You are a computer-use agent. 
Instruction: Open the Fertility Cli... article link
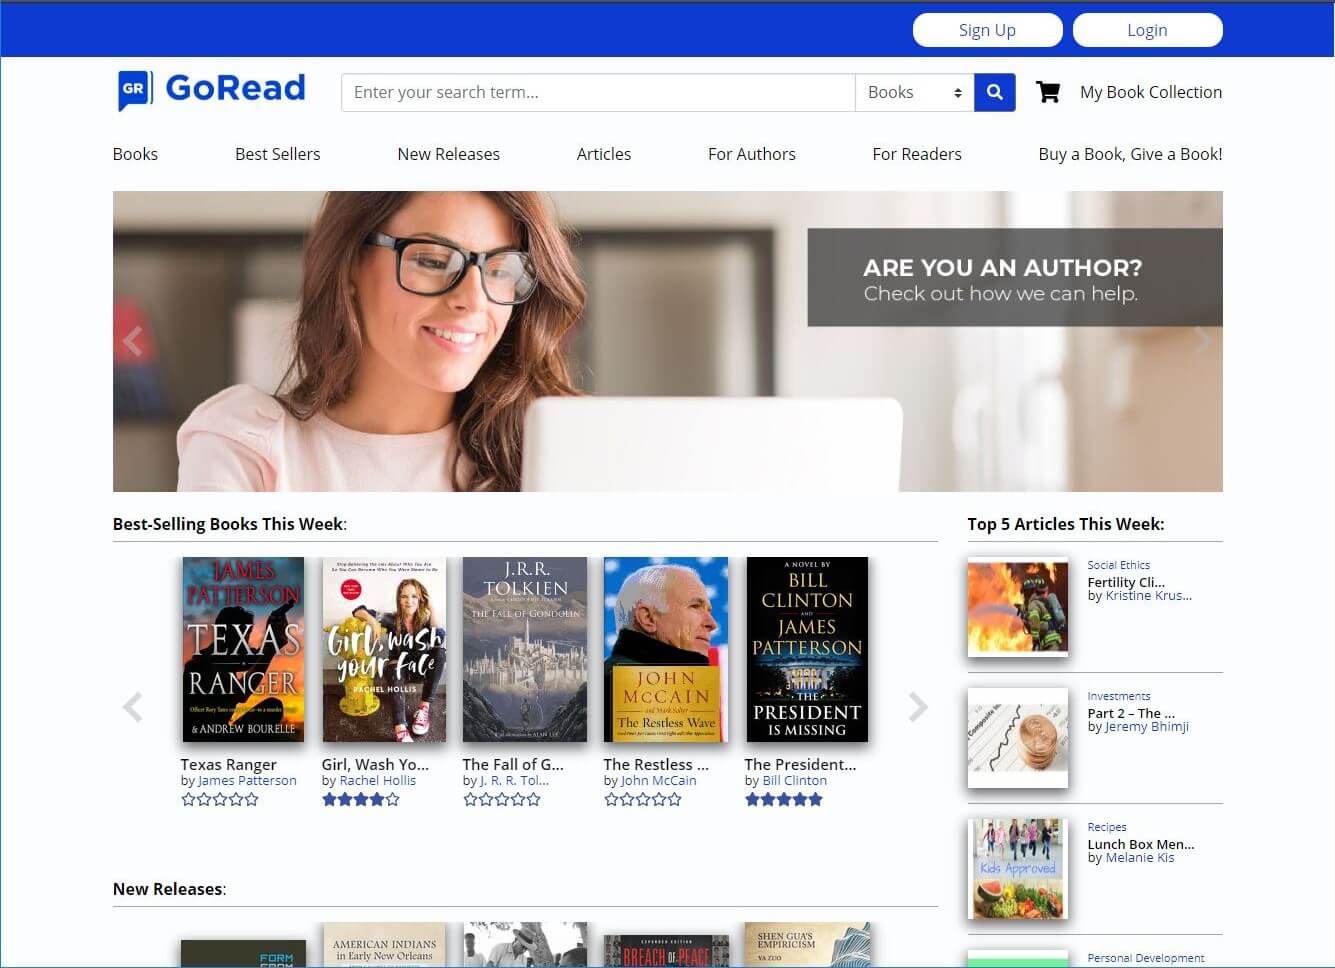pyautogui.click(x=1126, y=582)
